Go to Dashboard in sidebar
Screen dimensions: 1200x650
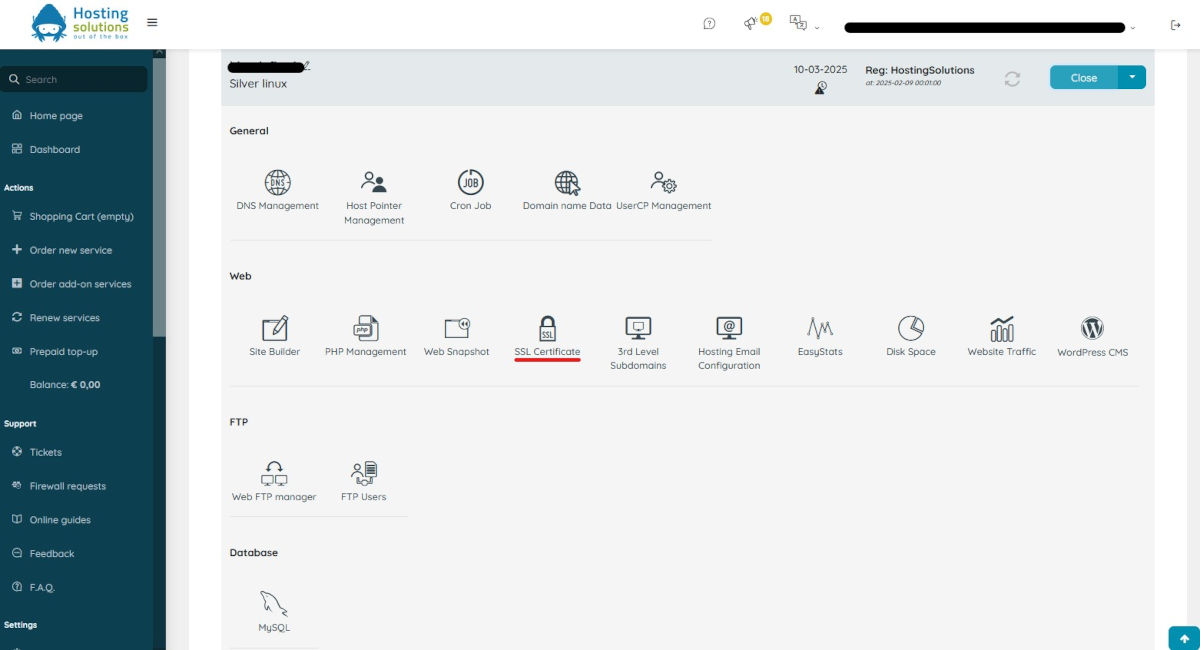pos(55,150)
